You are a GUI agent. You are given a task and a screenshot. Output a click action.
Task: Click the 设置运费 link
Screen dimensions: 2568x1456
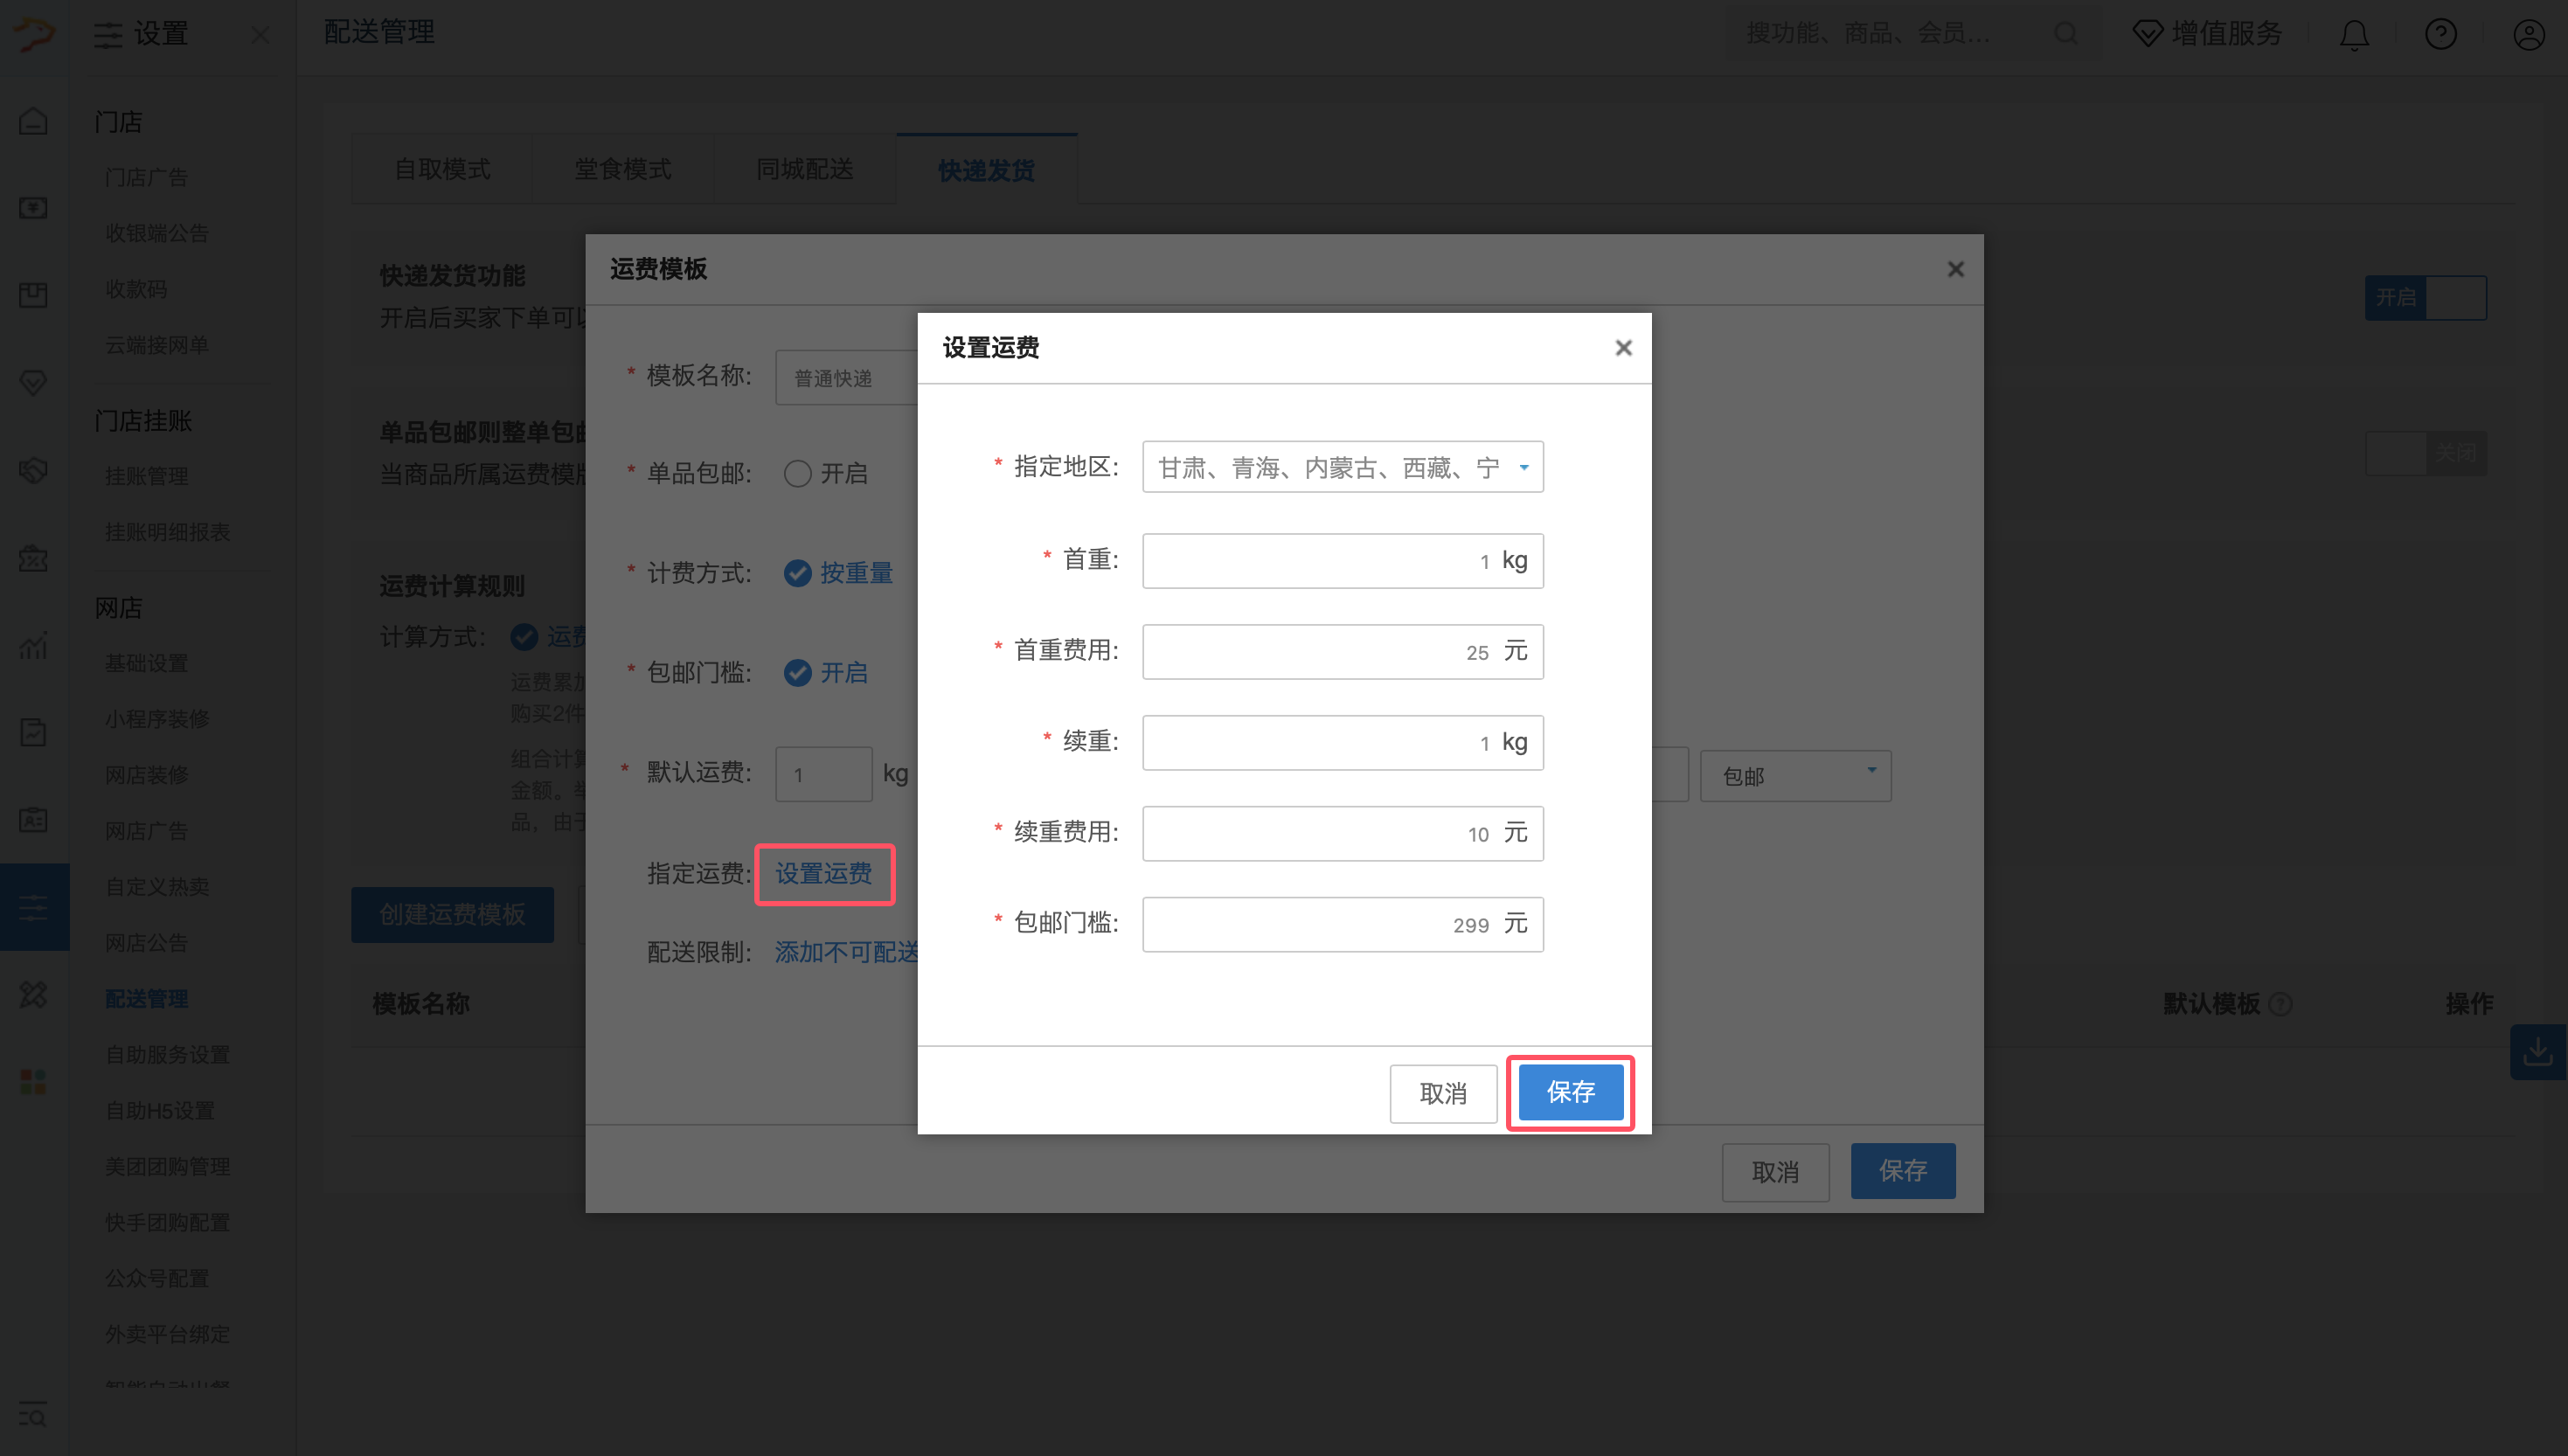point(824,874)
